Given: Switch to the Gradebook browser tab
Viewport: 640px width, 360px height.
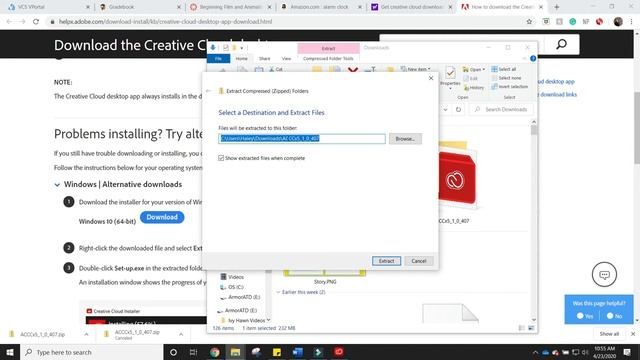Looking at the screenshot, I should click(140, 7).
